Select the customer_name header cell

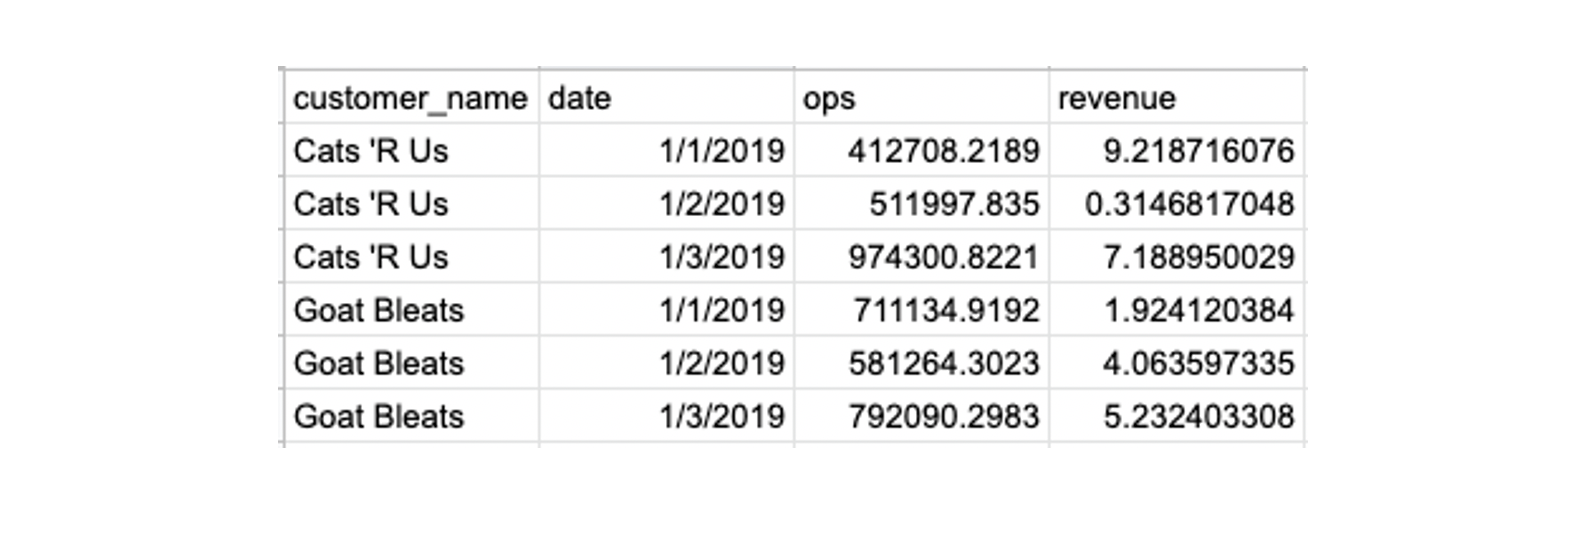pyautogui.click(x=411, y=97)
